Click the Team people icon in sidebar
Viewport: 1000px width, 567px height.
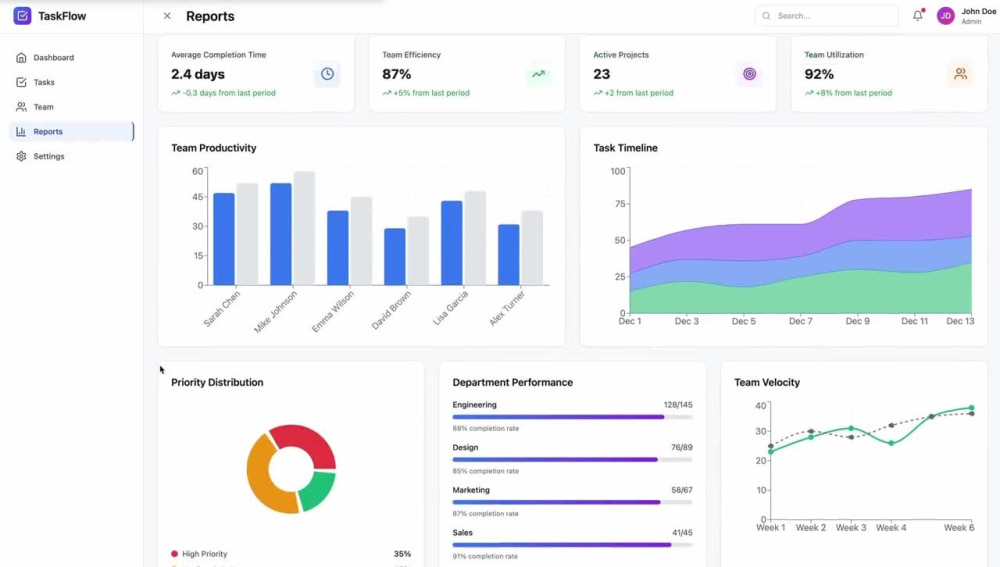point(21,107)
